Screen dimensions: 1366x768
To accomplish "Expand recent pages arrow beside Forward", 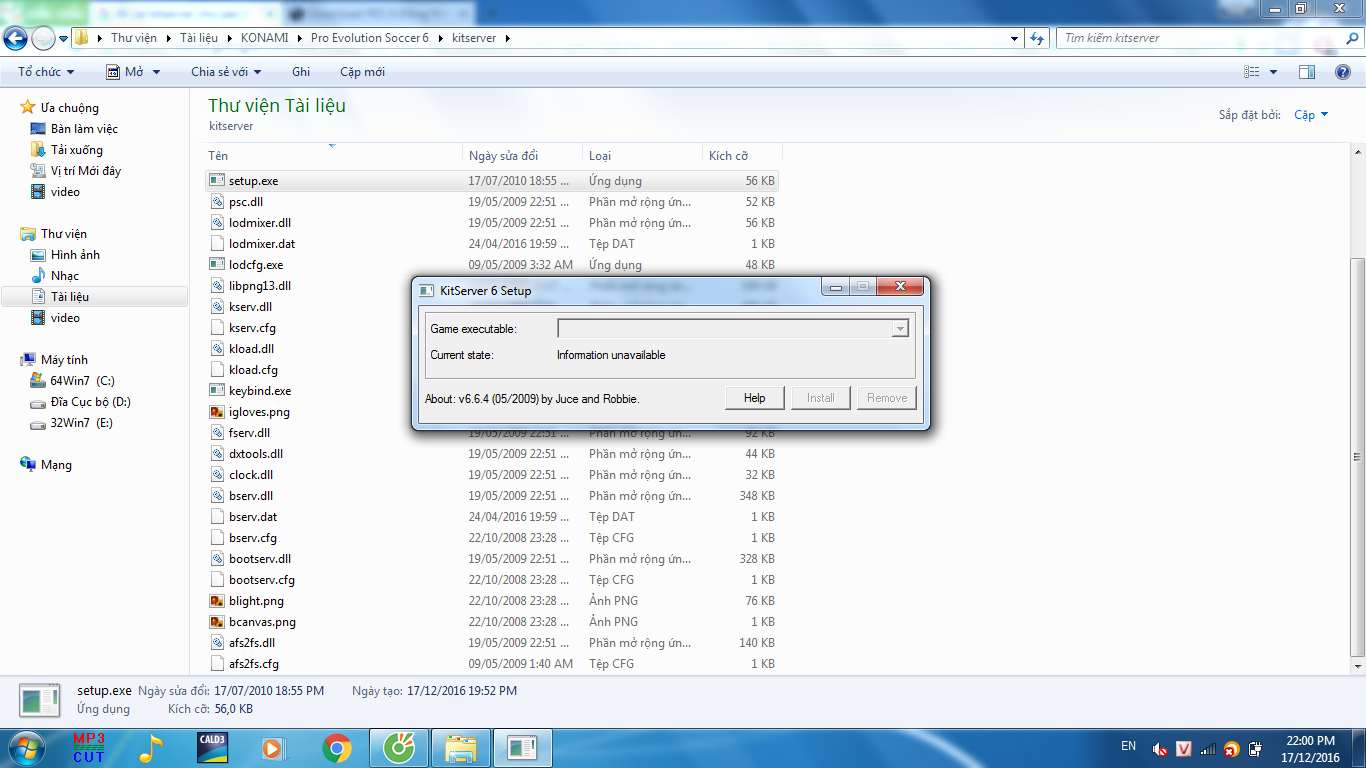I will point(64,38).
